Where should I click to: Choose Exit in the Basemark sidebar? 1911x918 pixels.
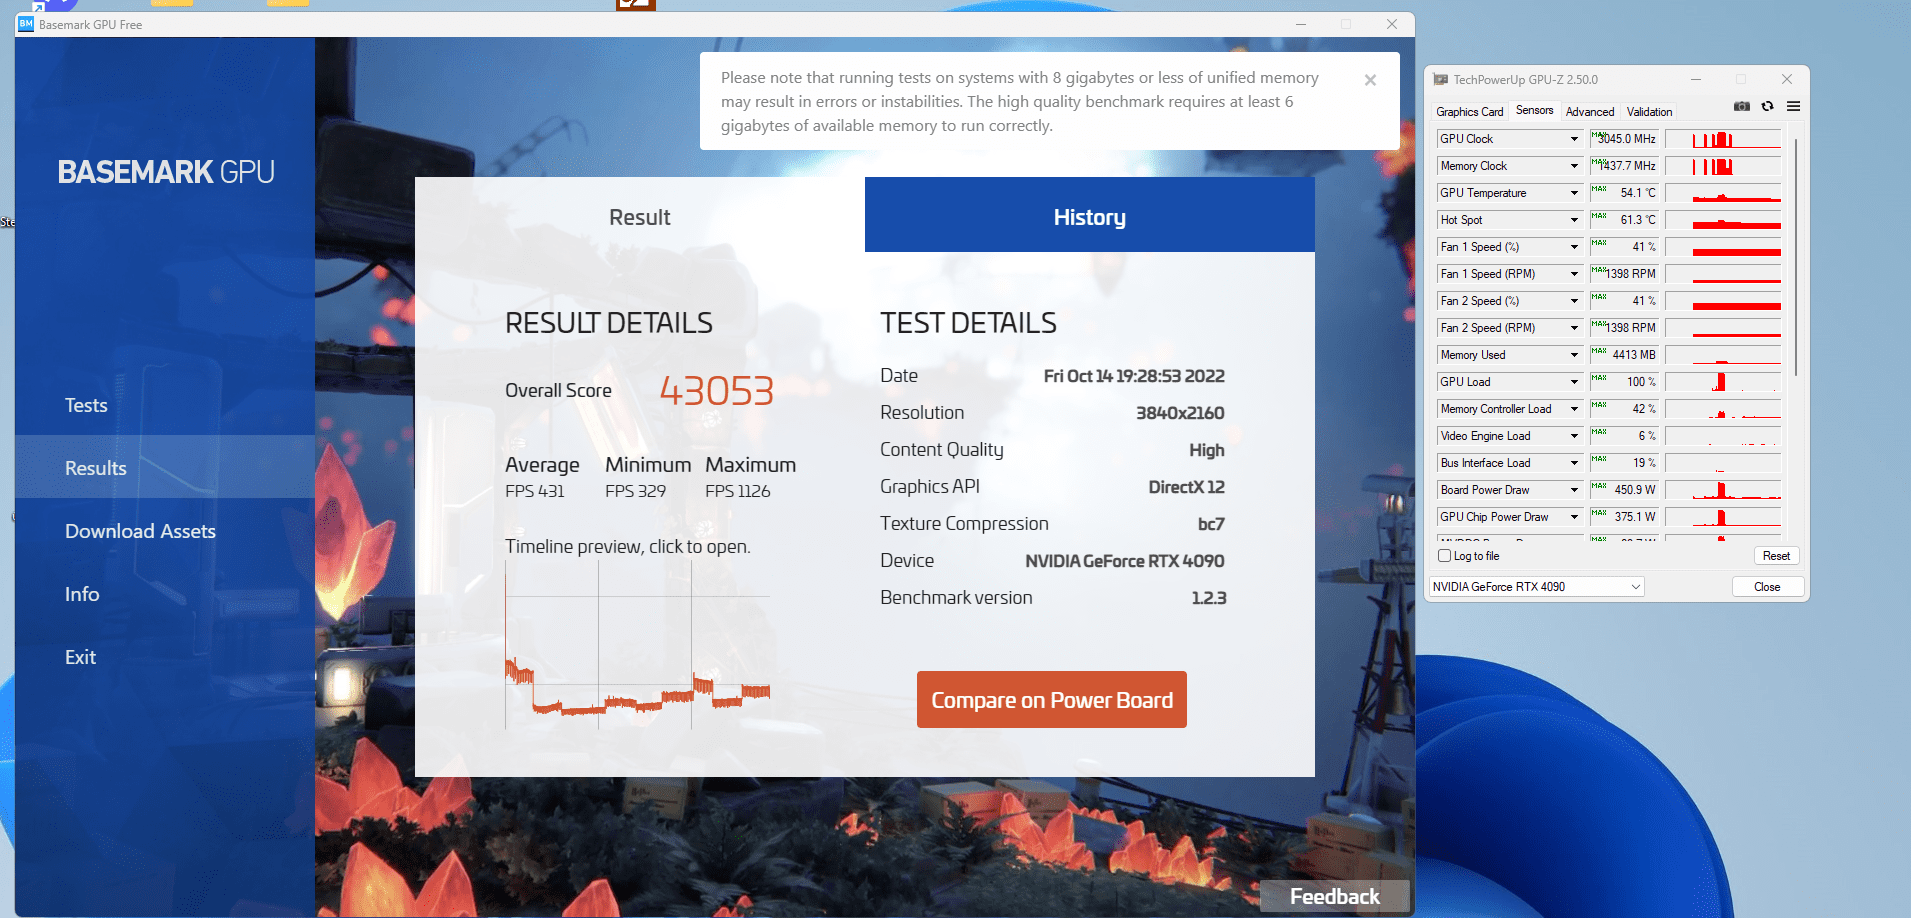(x=165, y=657)
